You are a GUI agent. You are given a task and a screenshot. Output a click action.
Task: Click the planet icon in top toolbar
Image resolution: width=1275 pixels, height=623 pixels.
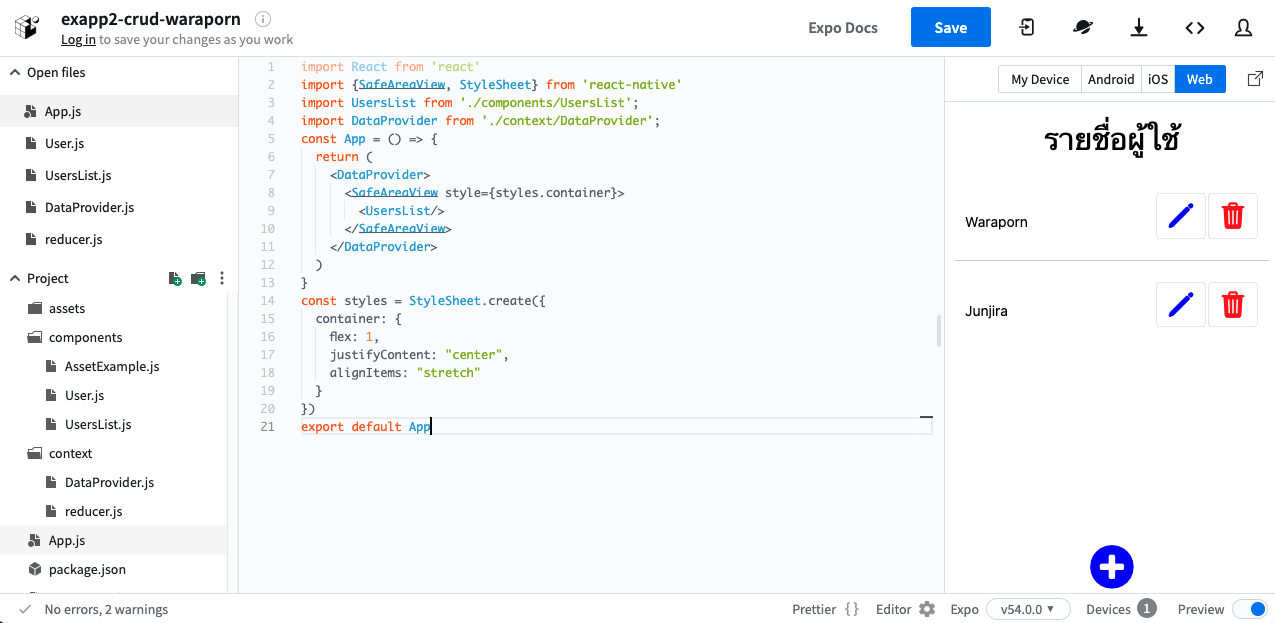click(1083, 28)
